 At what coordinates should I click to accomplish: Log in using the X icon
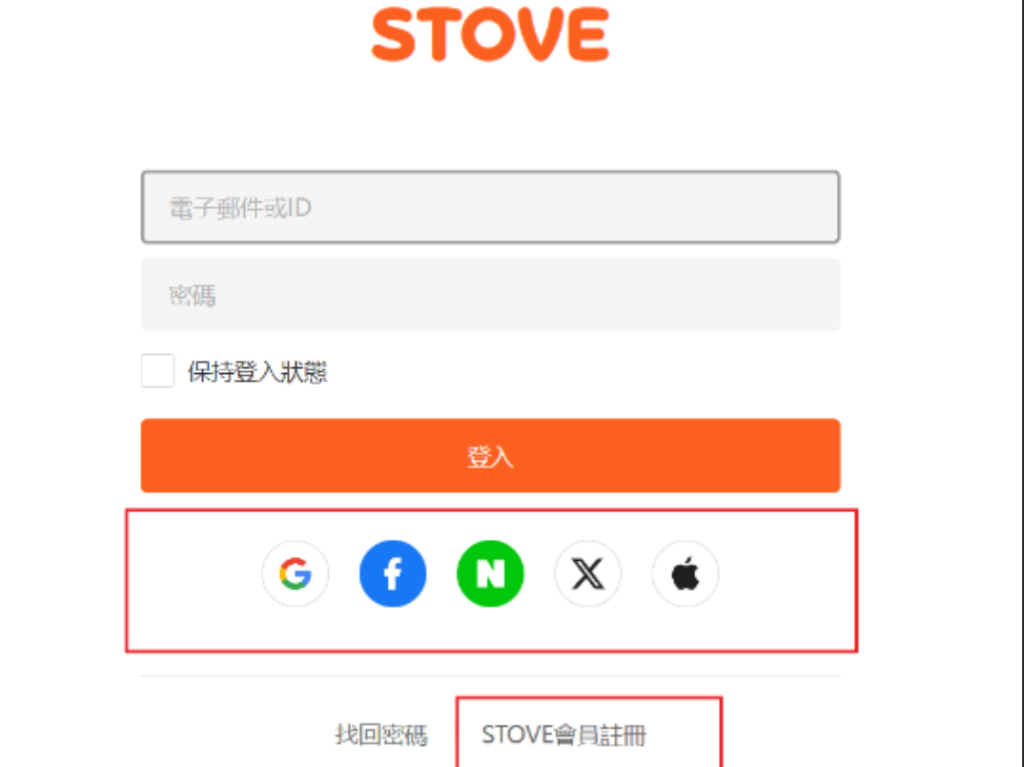click(588, 574)
